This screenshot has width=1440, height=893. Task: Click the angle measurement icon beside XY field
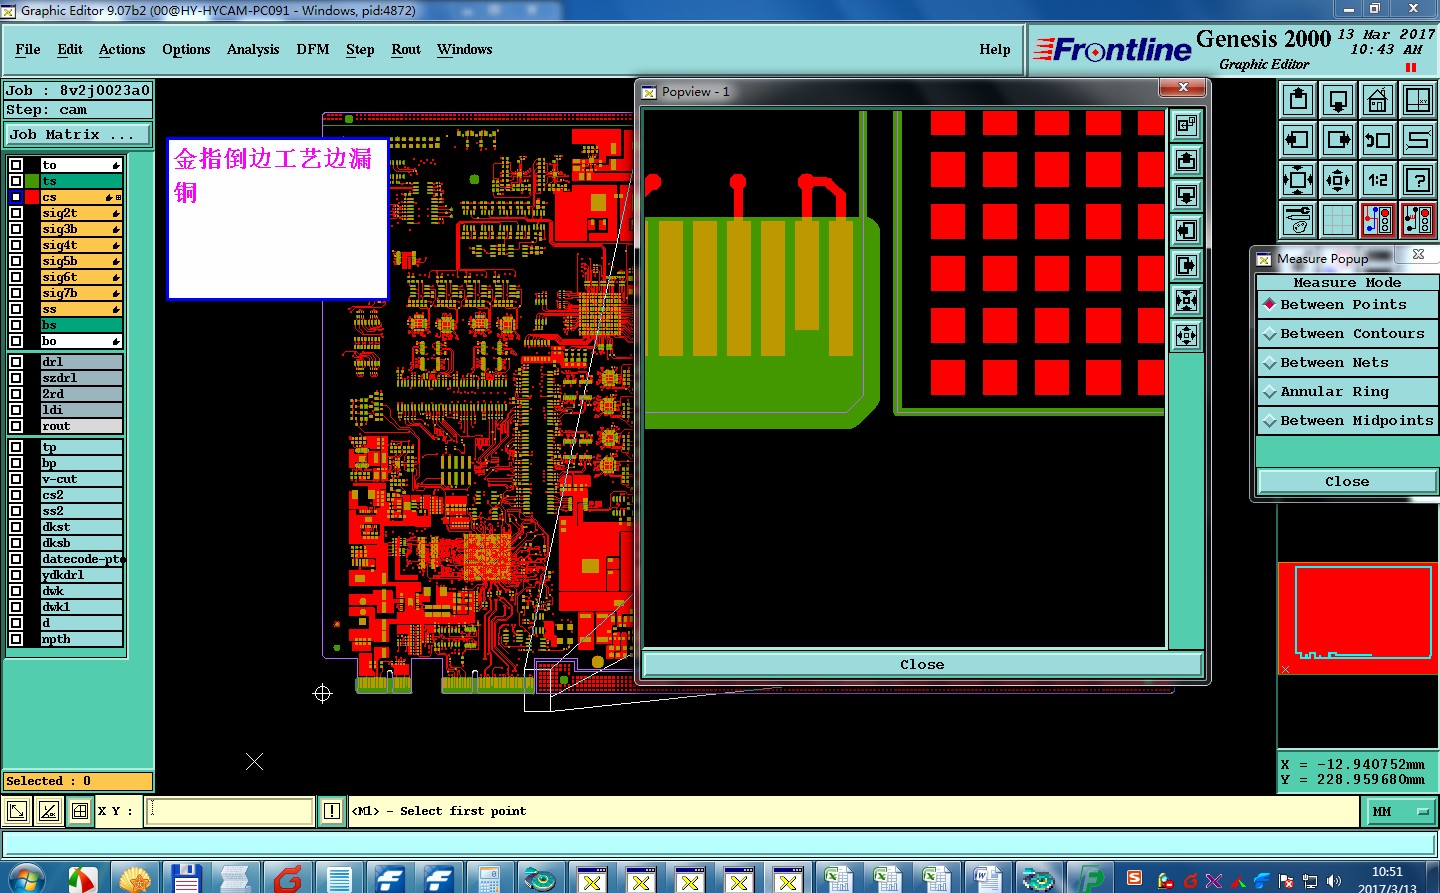click(x=48, y=811)
